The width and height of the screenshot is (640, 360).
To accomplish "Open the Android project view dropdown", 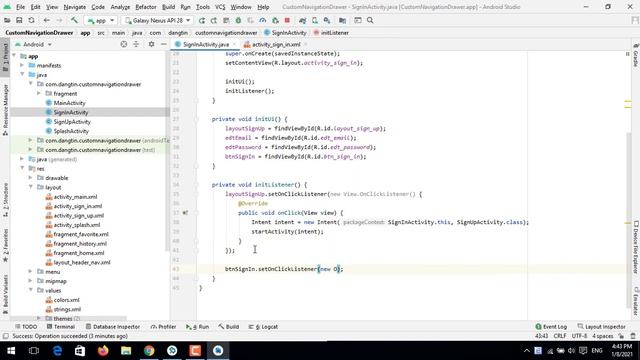I will click(x=33, y=44).
